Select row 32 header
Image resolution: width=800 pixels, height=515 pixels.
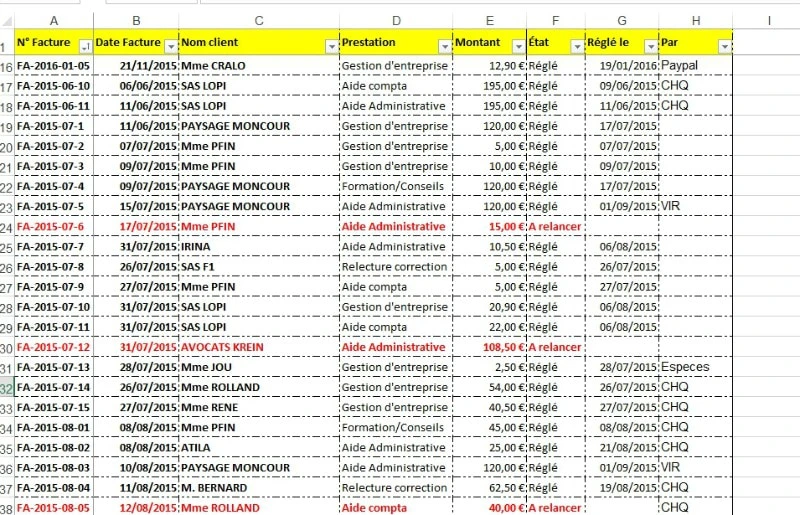pos(7,388)
